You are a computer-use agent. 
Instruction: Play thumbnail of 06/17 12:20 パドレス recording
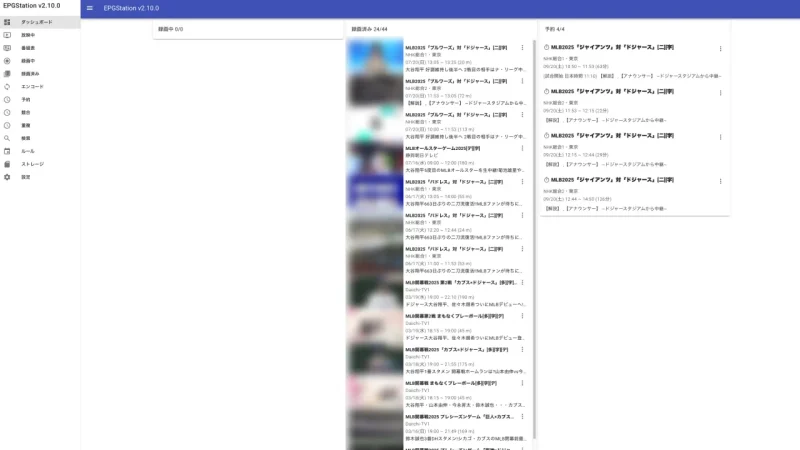(x=375, y=225)
